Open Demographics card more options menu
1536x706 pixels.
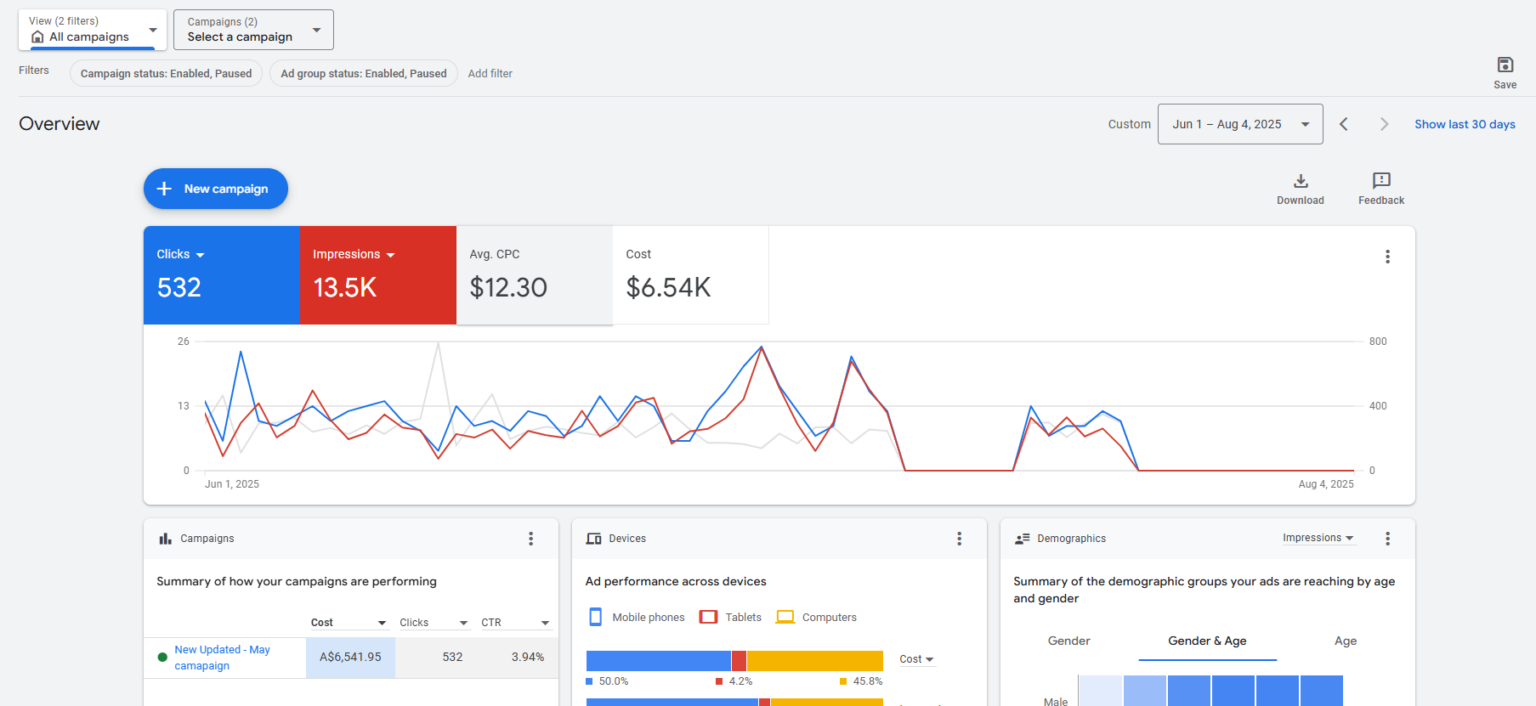tap(1387, 539)
